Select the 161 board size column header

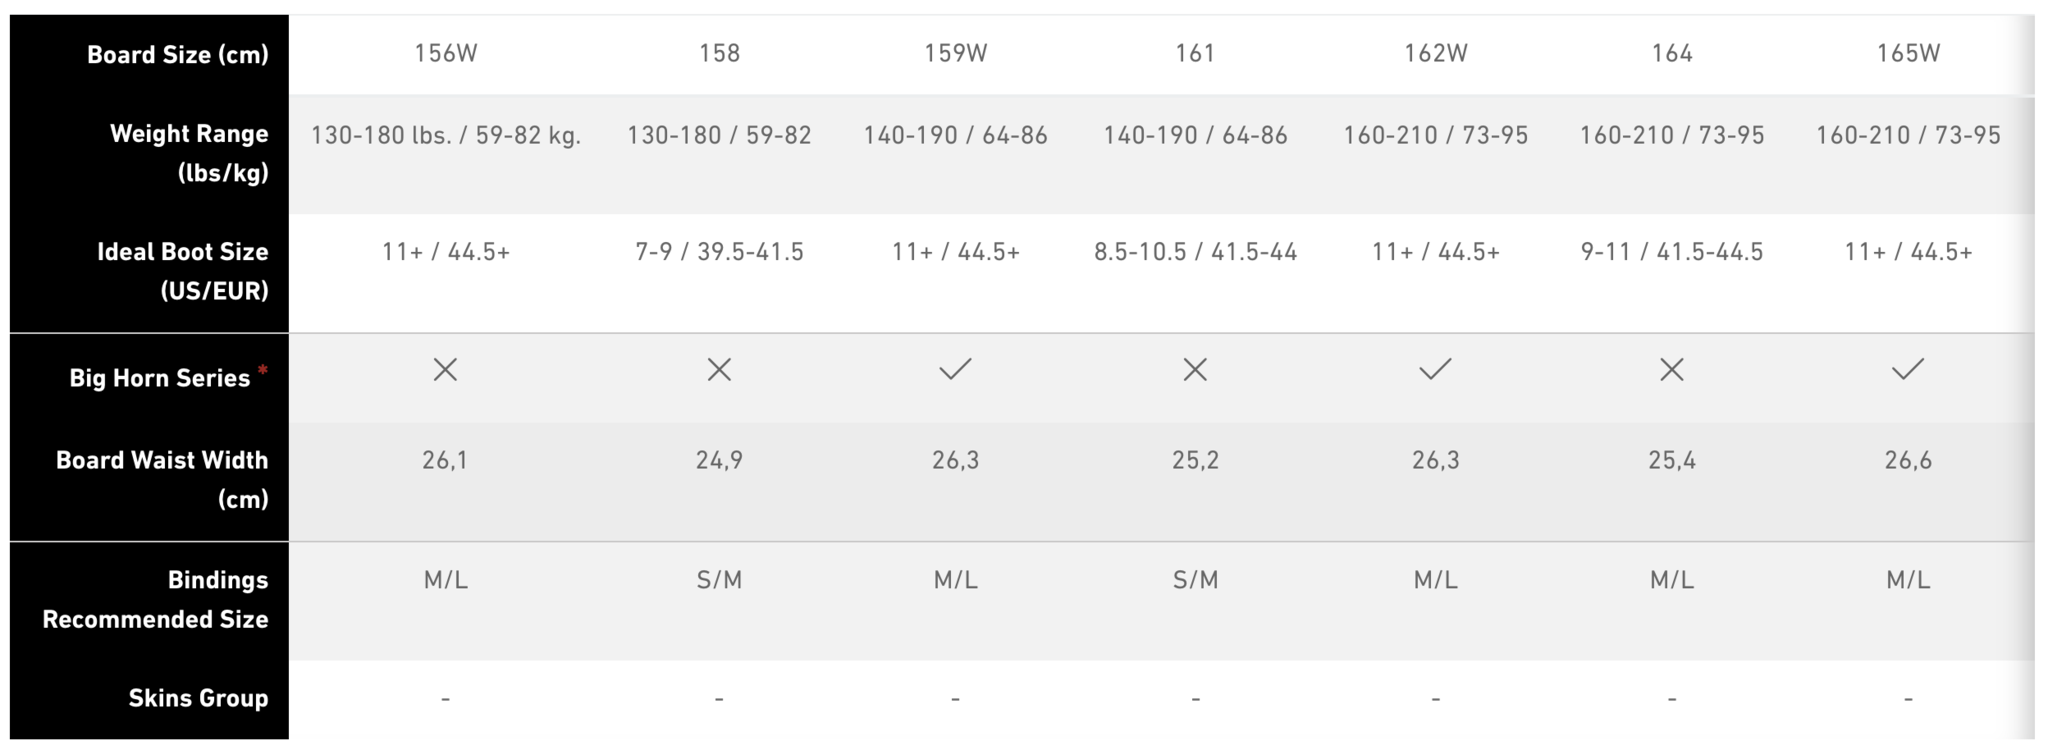1195,53
